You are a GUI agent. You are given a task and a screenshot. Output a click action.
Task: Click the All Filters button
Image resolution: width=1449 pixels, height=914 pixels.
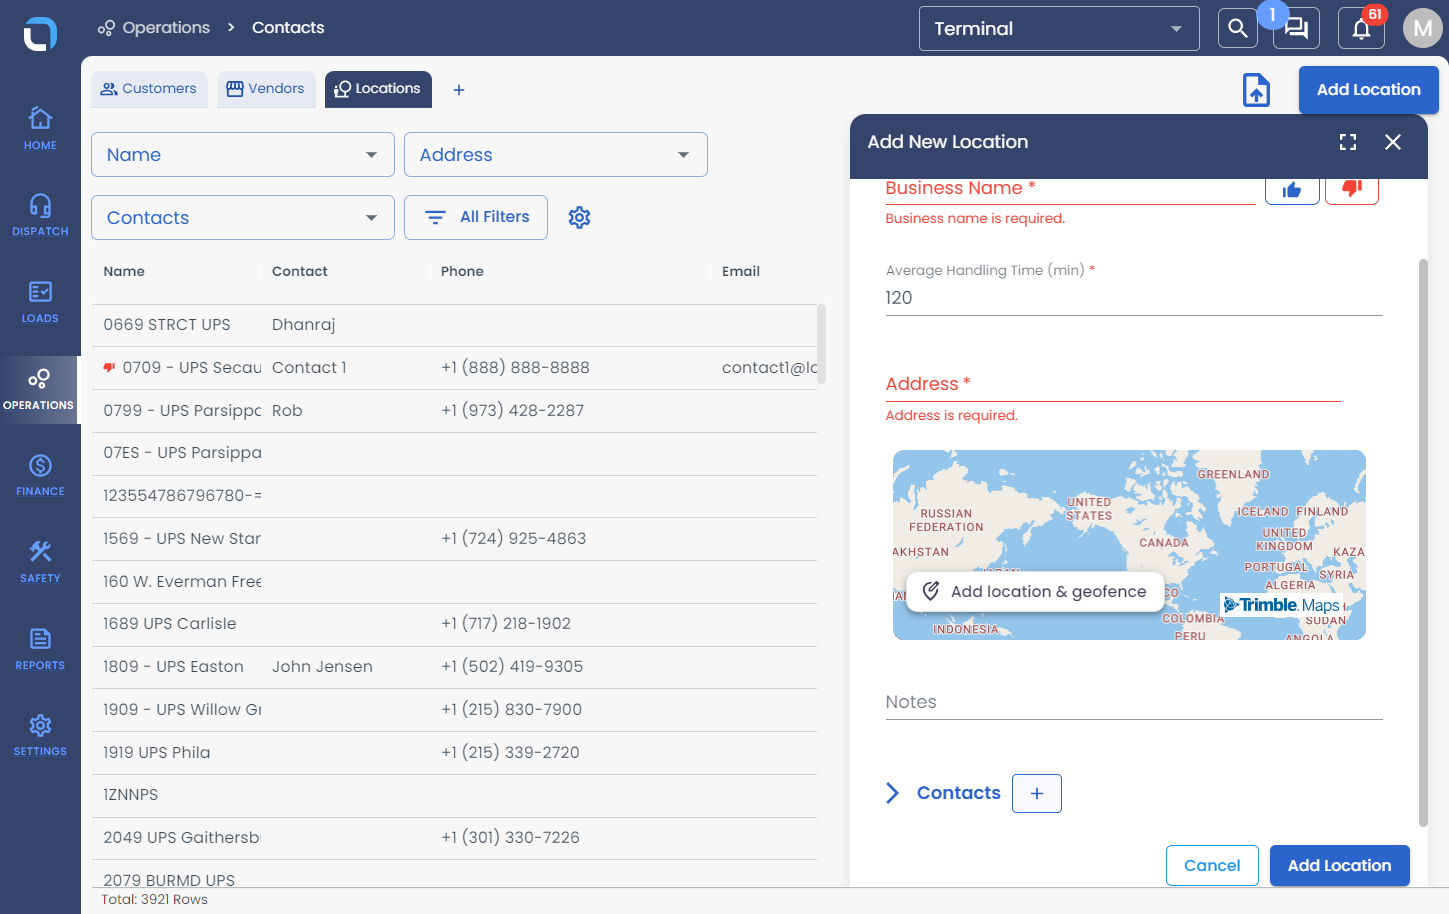(x=476, y=217)
